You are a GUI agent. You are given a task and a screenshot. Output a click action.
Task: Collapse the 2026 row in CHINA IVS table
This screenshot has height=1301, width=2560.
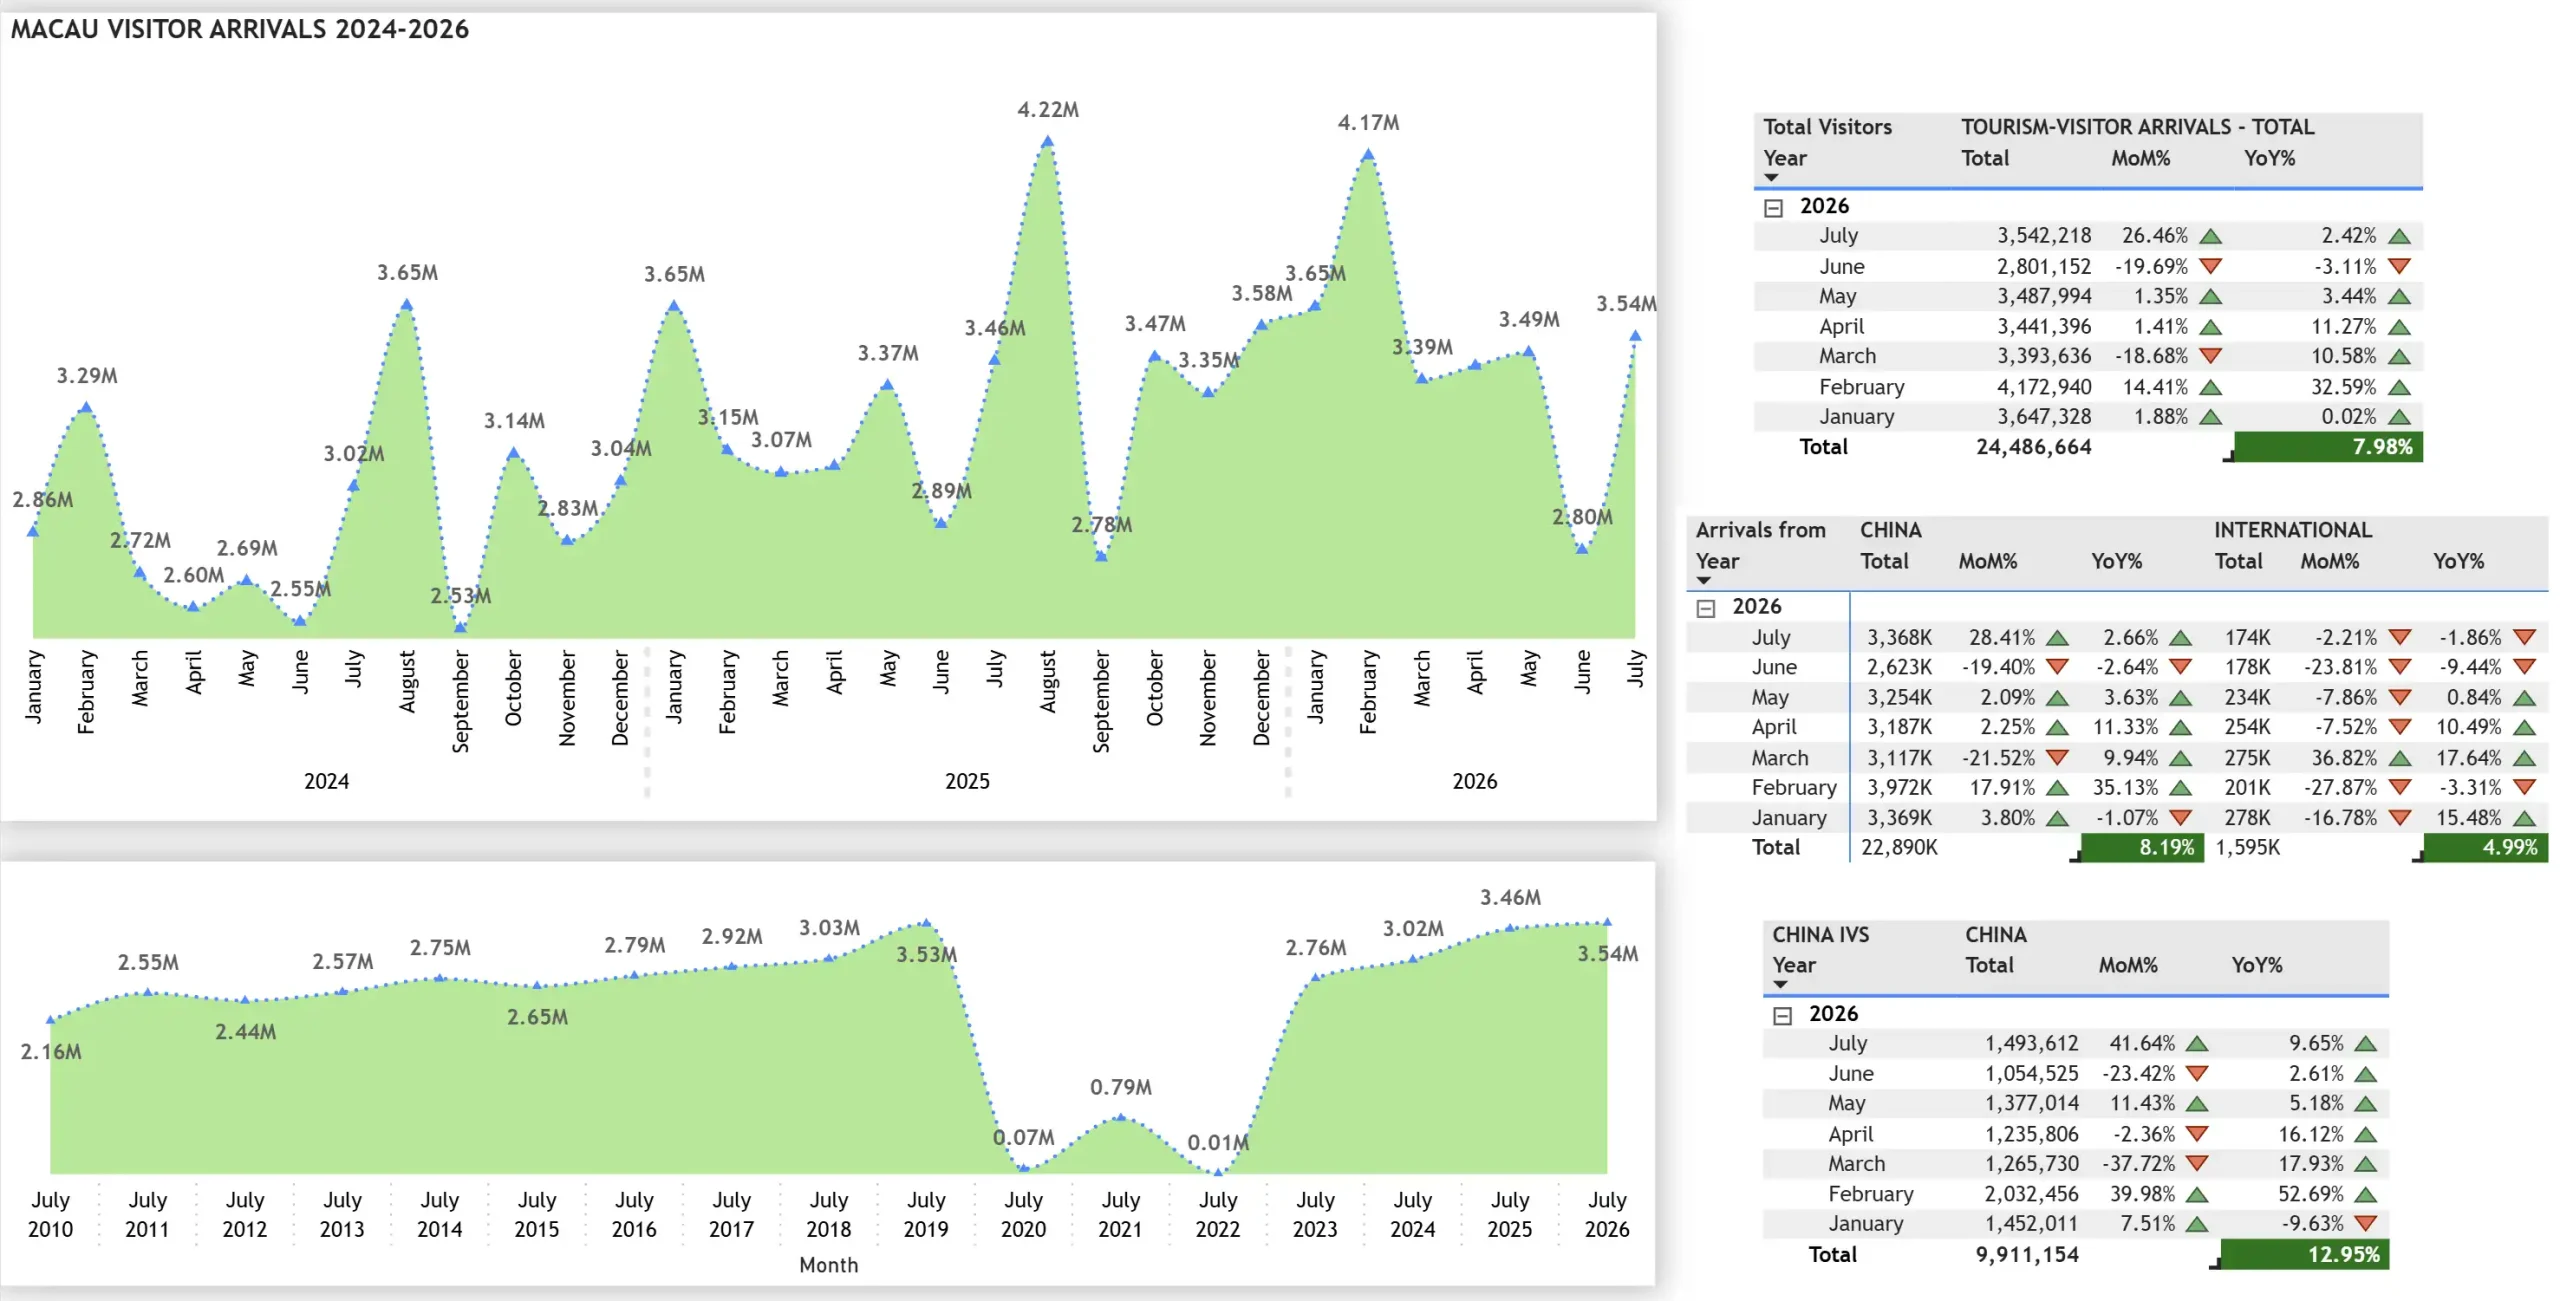1782,1016
